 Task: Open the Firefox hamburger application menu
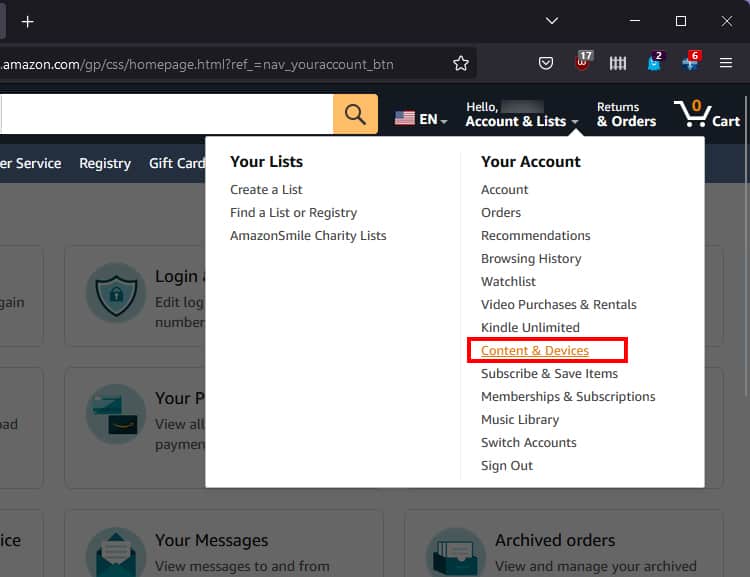726,63
